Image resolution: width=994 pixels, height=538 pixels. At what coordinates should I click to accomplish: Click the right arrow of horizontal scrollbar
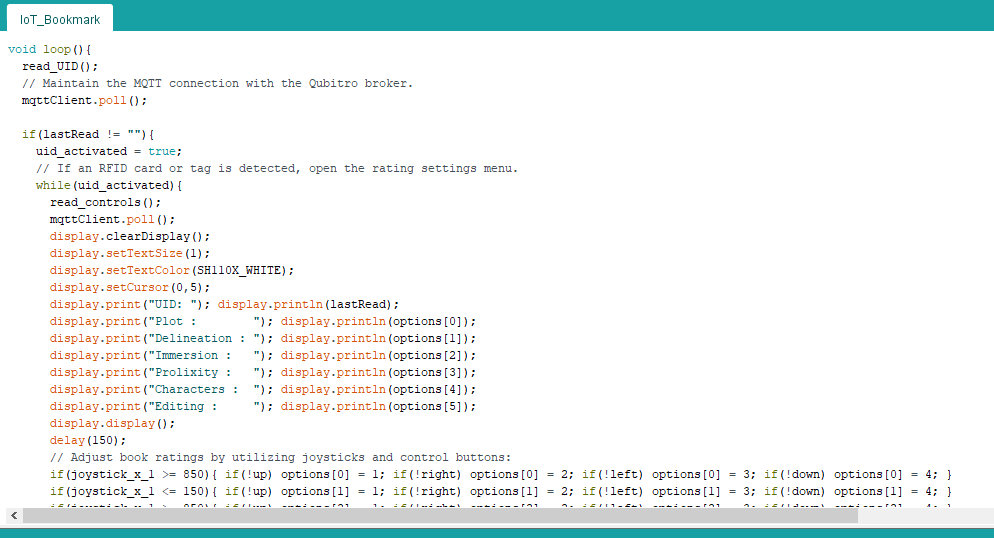click(x=981, y=515)
